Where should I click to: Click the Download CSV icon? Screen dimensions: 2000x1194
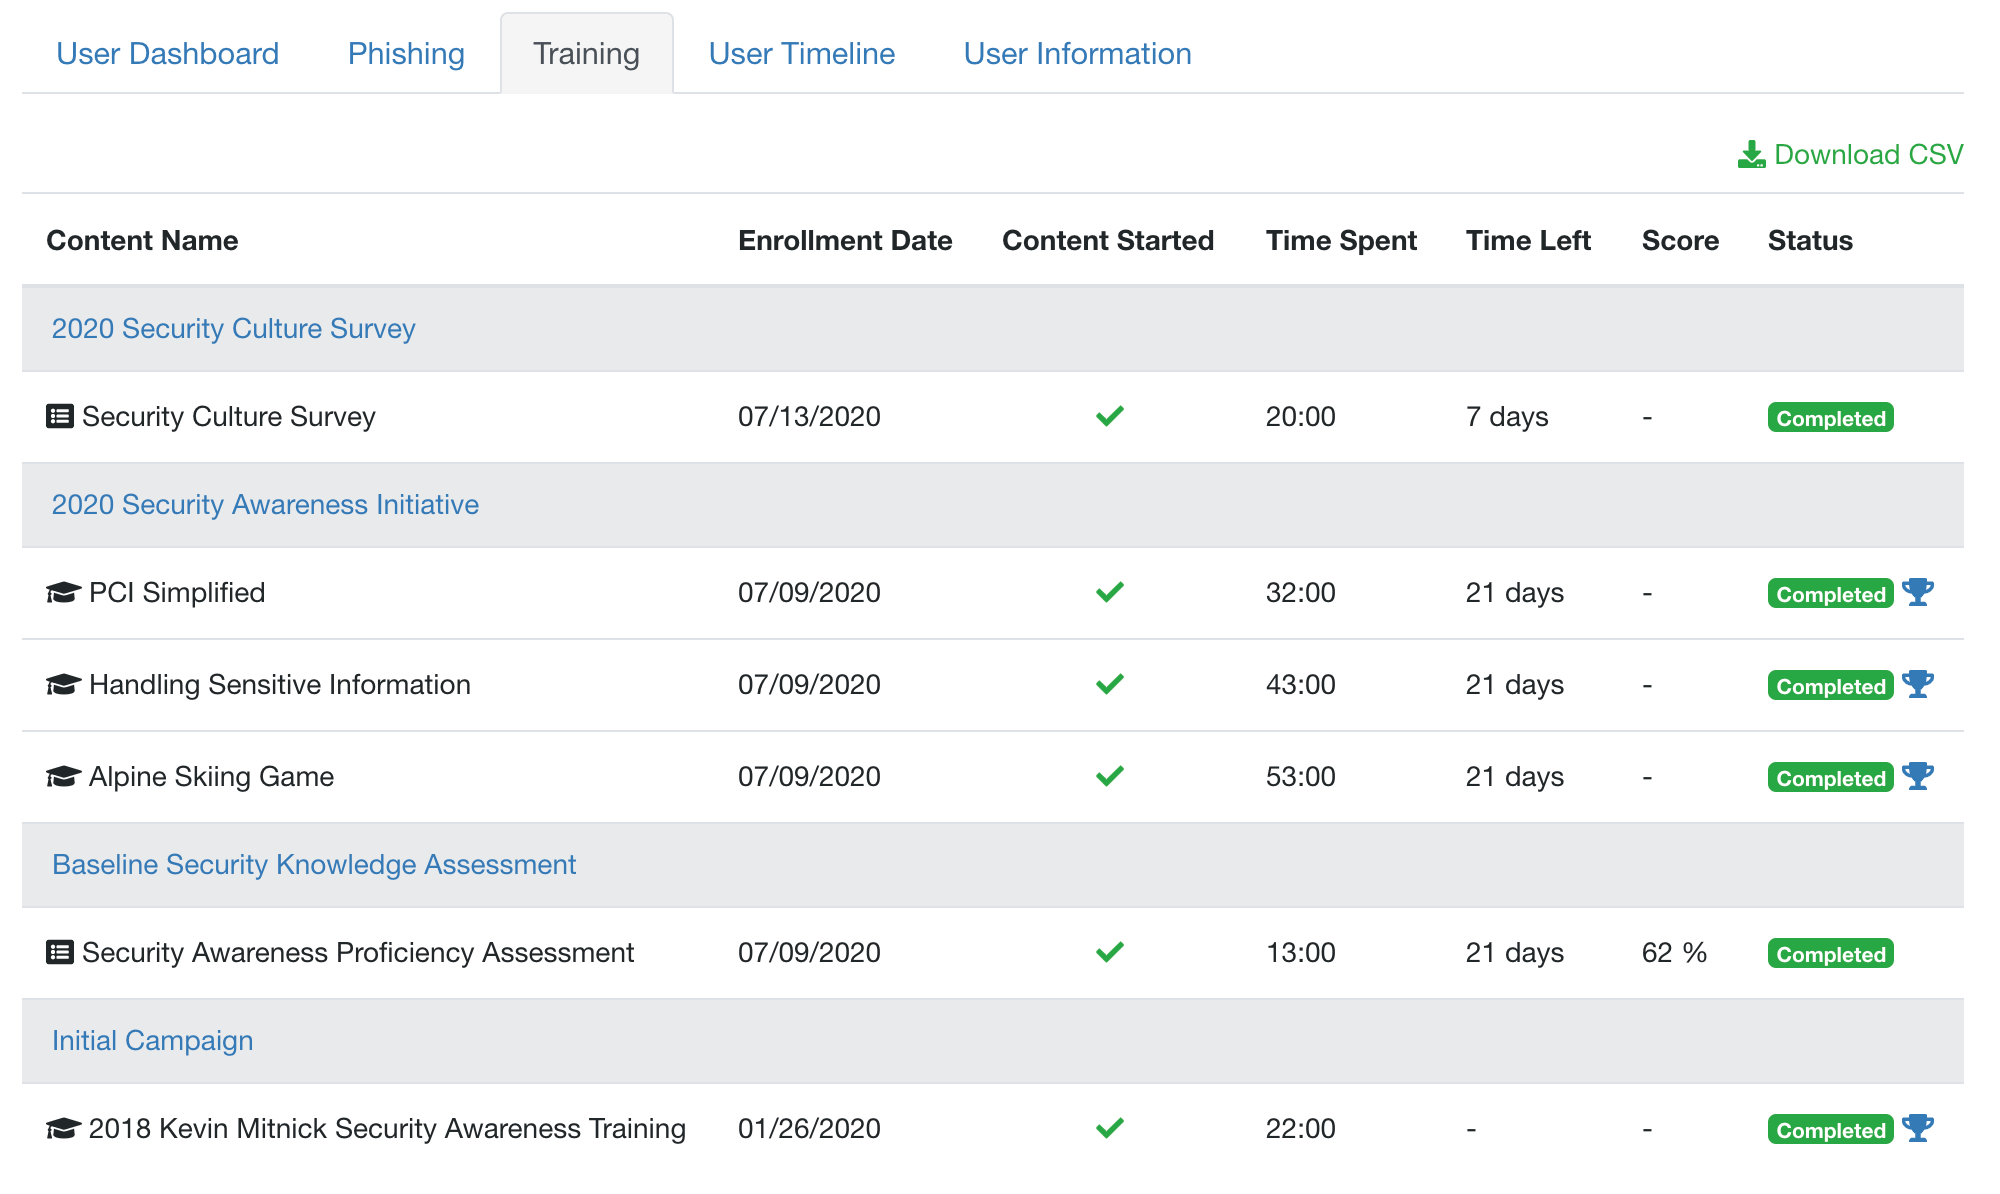coord(1751,154)
